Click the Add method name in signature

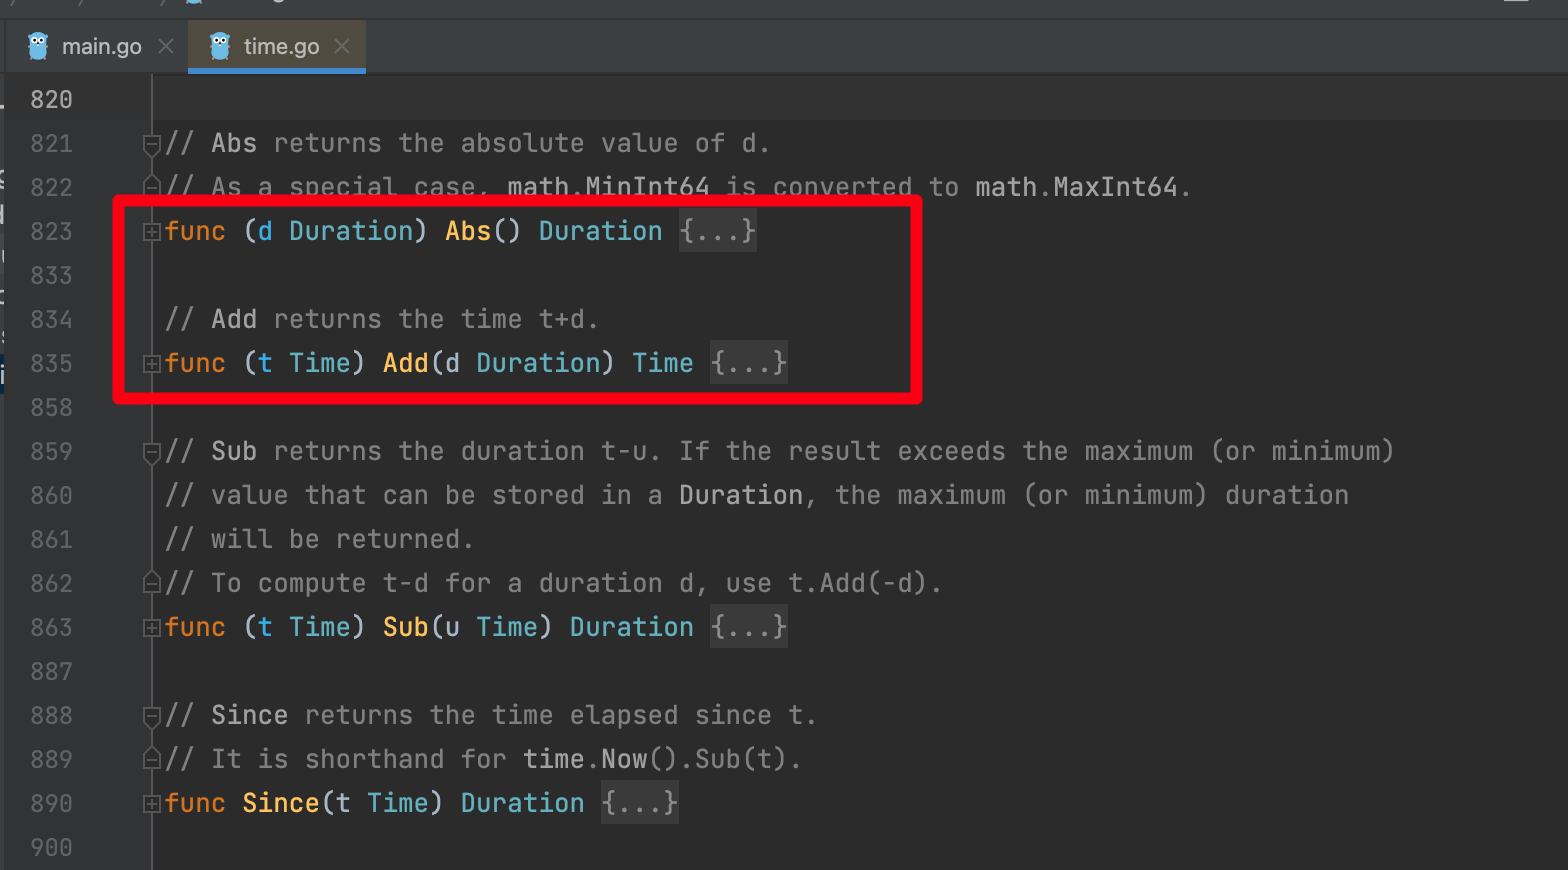click(x=405, y=363)
